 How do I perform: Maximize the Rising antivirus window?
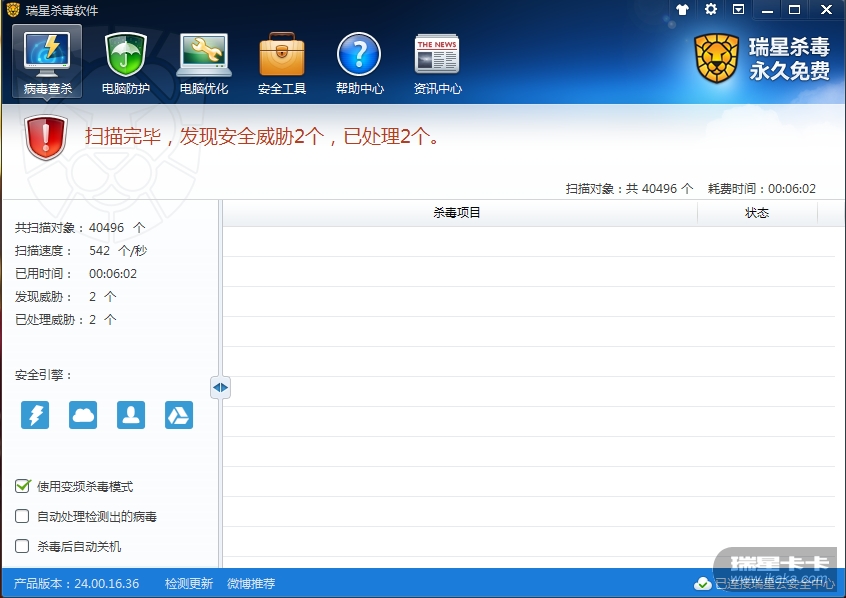point(794,10)
